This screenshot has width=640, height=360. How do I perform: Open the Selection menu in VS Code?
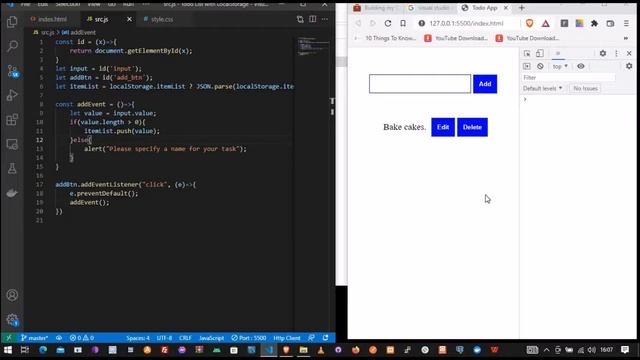pyautogui.click(x=68, y=4)
